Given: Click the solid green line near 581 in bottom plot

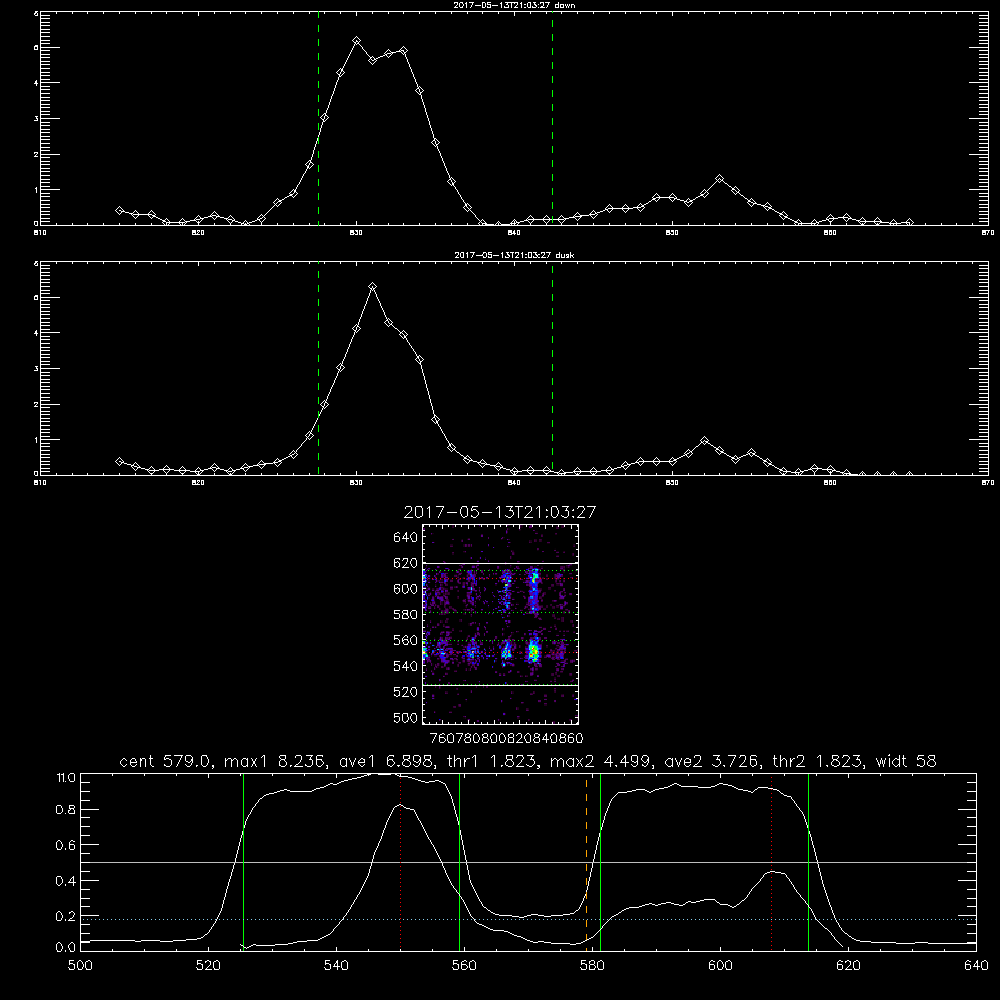Looking at the screenshot, I should pyautogui.click(x=600, y=861).
